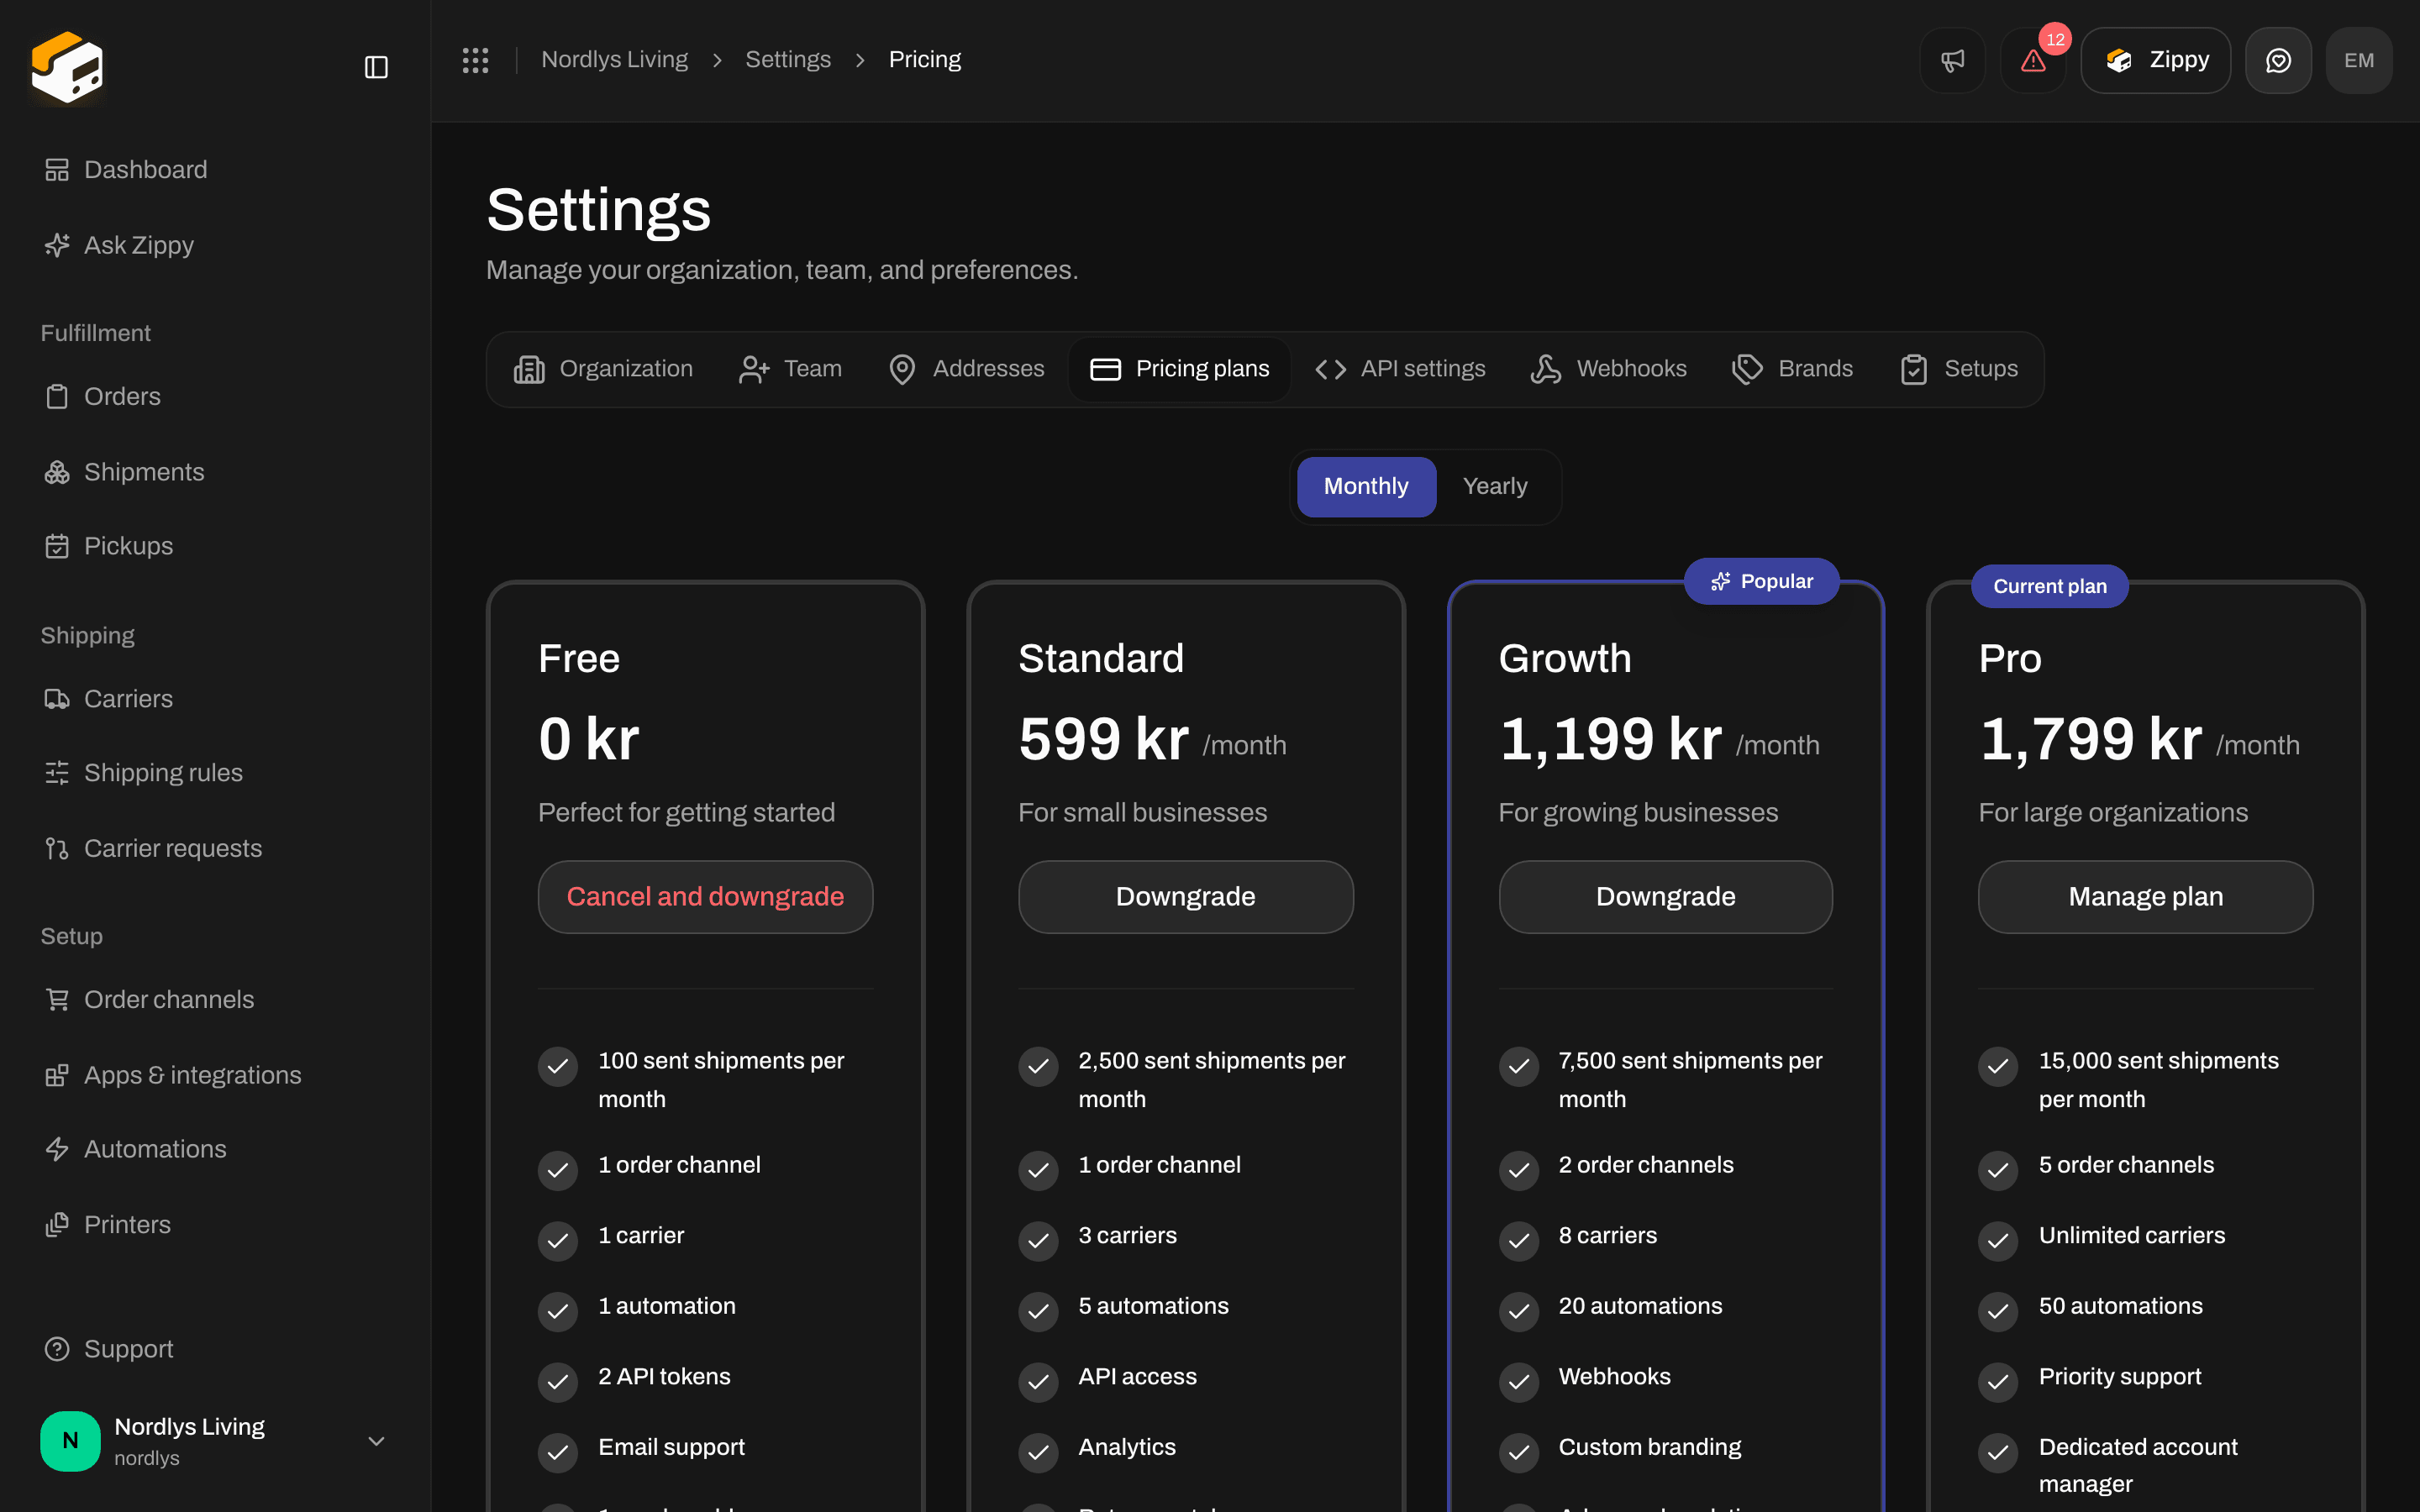
Task: Click the '599 kr' Standard price
Action: 1103,739
